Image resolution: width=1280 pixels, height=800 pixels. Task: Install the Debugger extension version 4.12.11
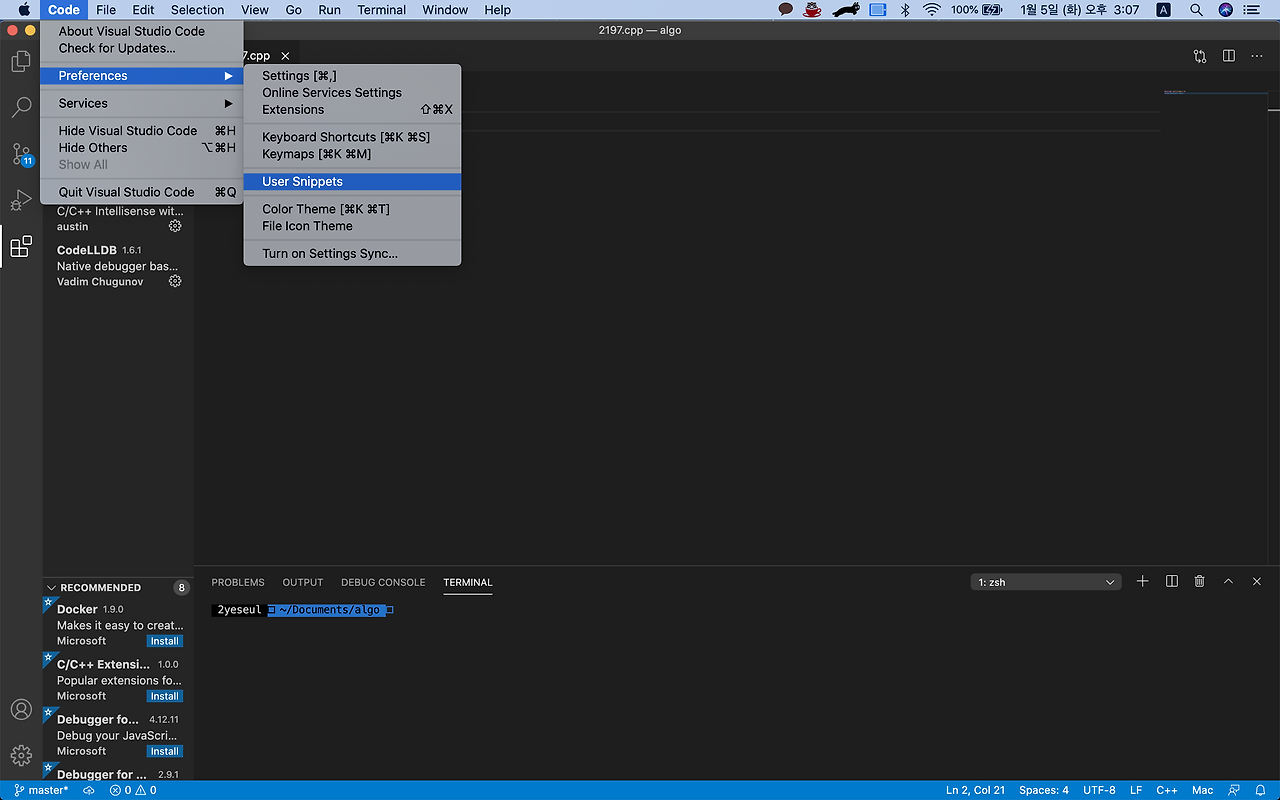click(x=165, y=751)
